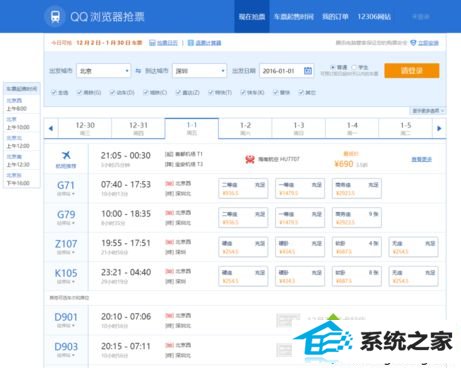Select the student ticket radio button
The height and width of the screenshot is (368, 461).
pyautogui.click(x=354, y=67)
